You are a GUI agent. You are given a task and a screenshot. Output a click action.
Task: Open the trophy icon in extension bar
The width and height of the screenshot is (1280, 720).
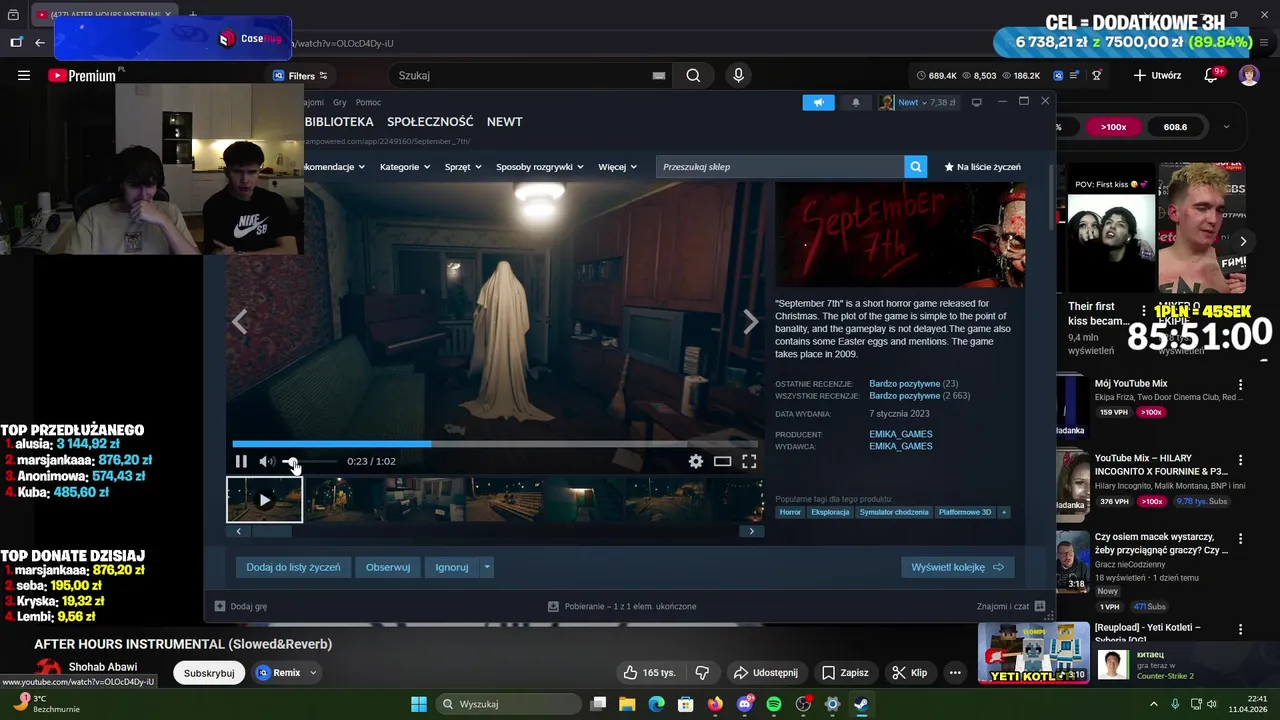[1097, 75]
